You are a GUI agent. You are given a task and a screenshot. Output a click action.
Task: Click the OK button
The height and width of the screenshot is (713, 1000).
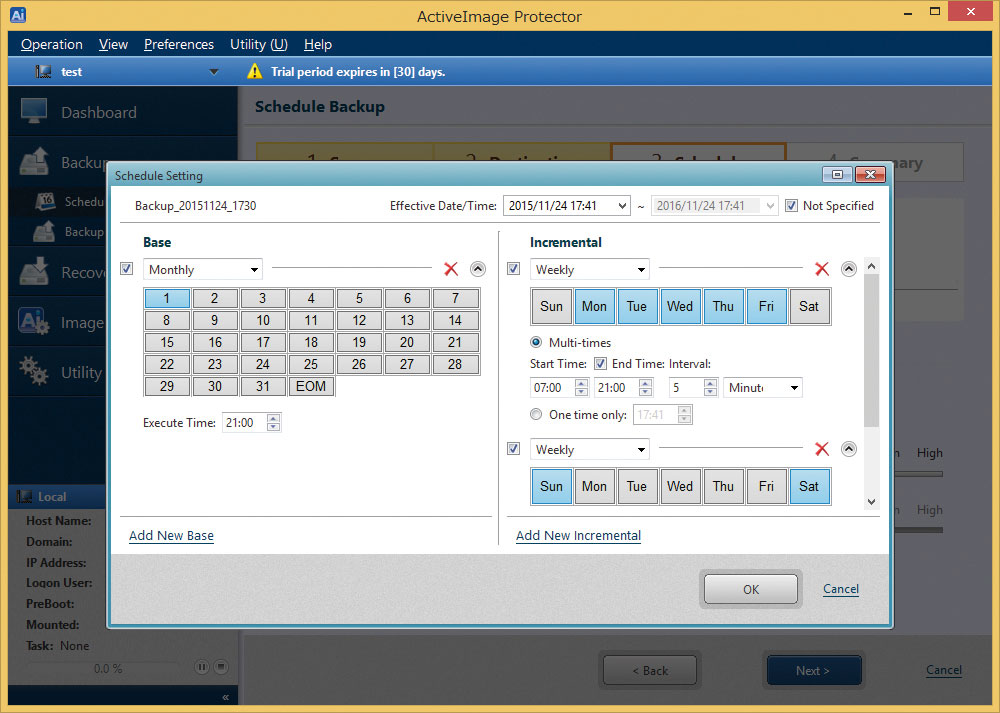[x=751, y=589]
